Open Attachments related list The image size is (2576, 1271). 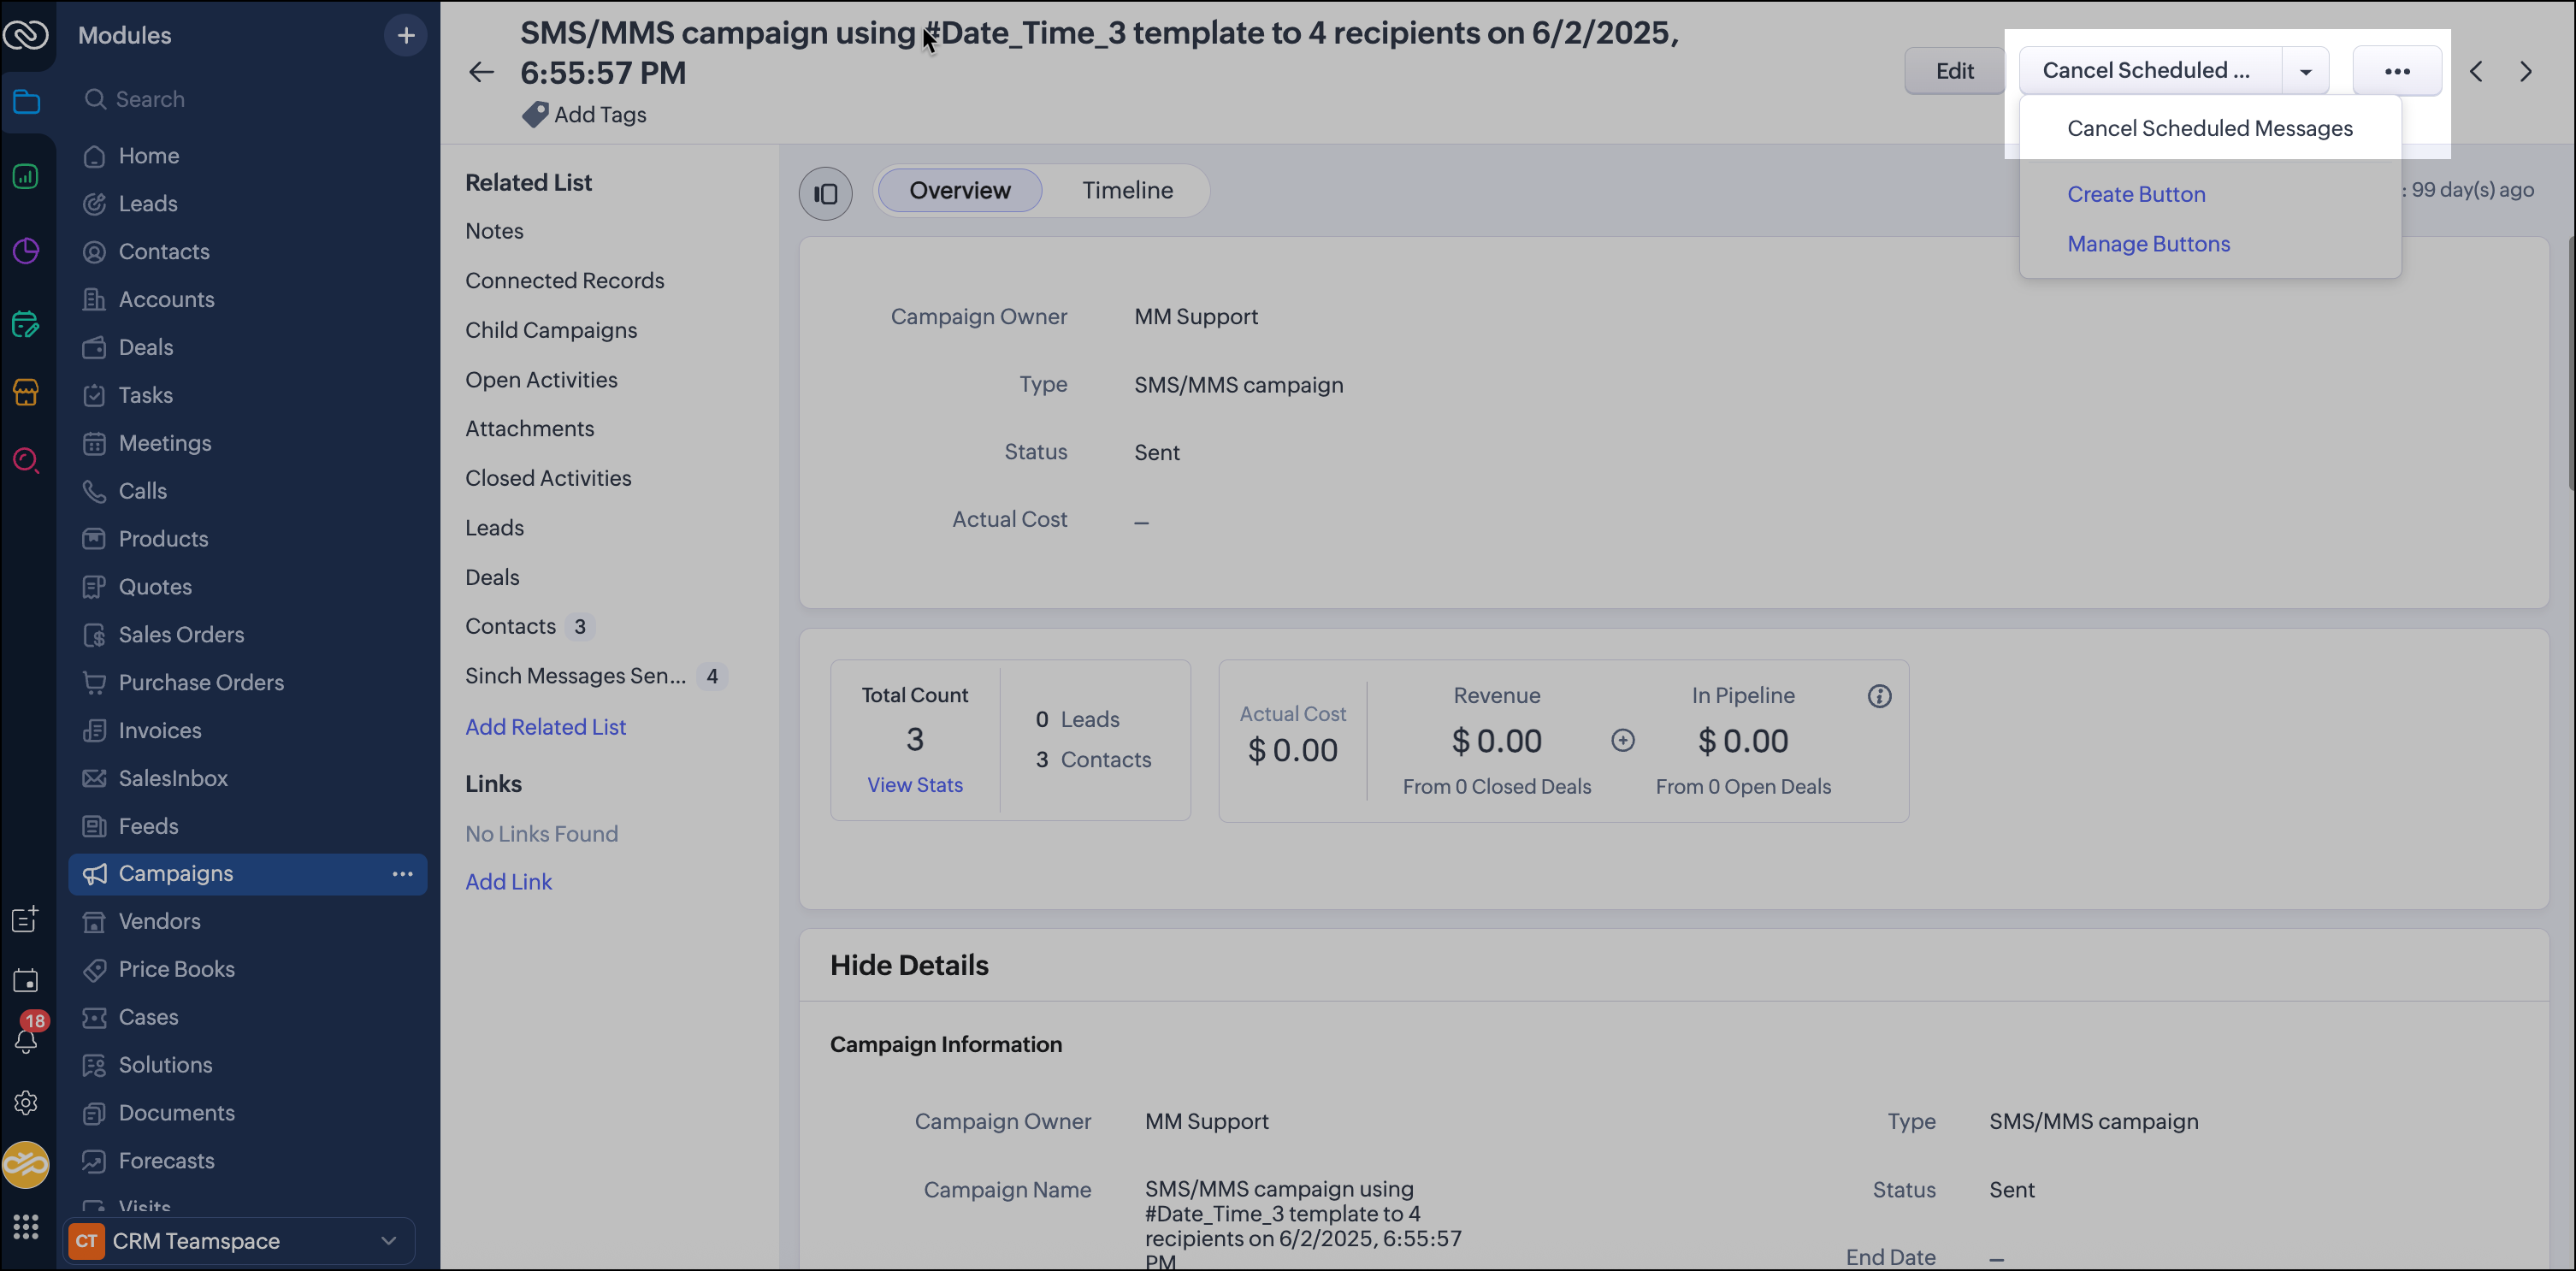(529, 429)
